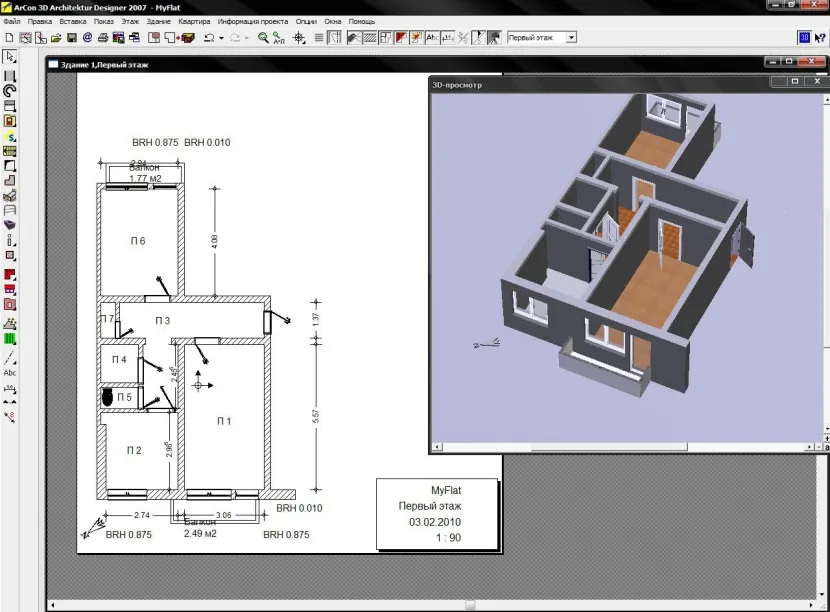
Task: Select the arrow pointer tool in sidebar
Action: [10, 57]
